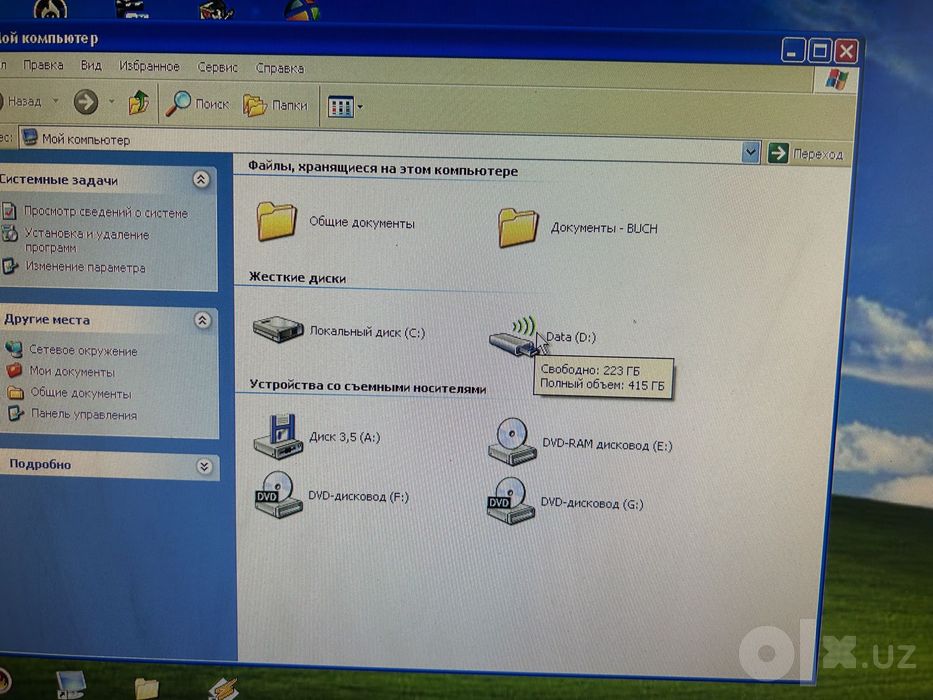Viewport: 933px width, 700px height.
Task: Click the Forward arrow toolbar button
Action: click(86, 102)
